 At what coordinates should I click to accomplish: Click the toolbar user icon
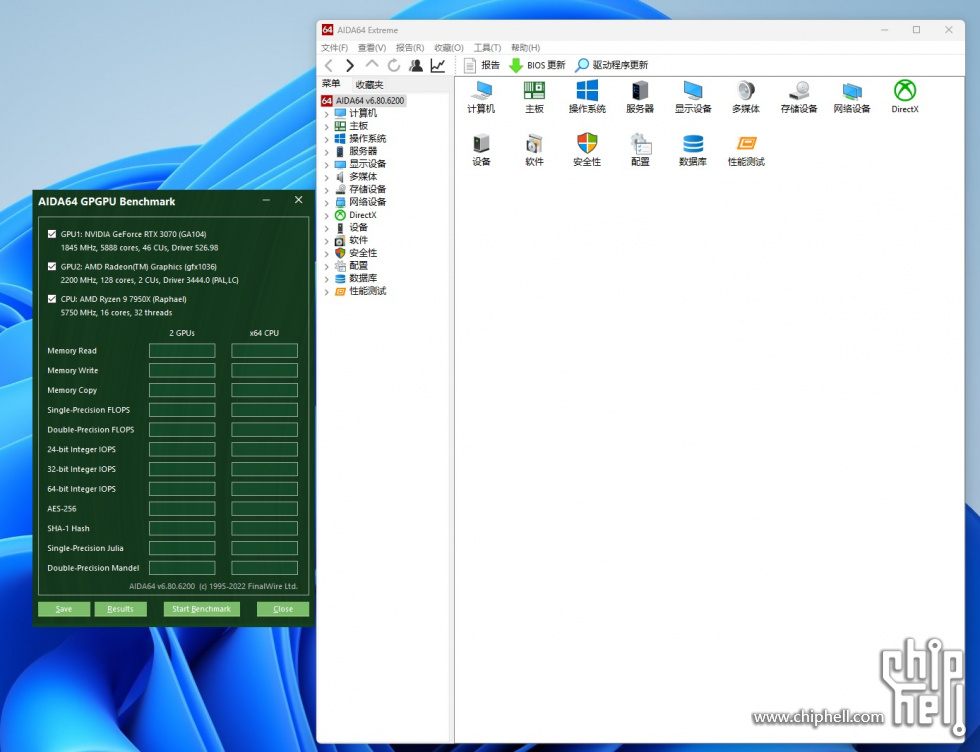pos(416,65)
